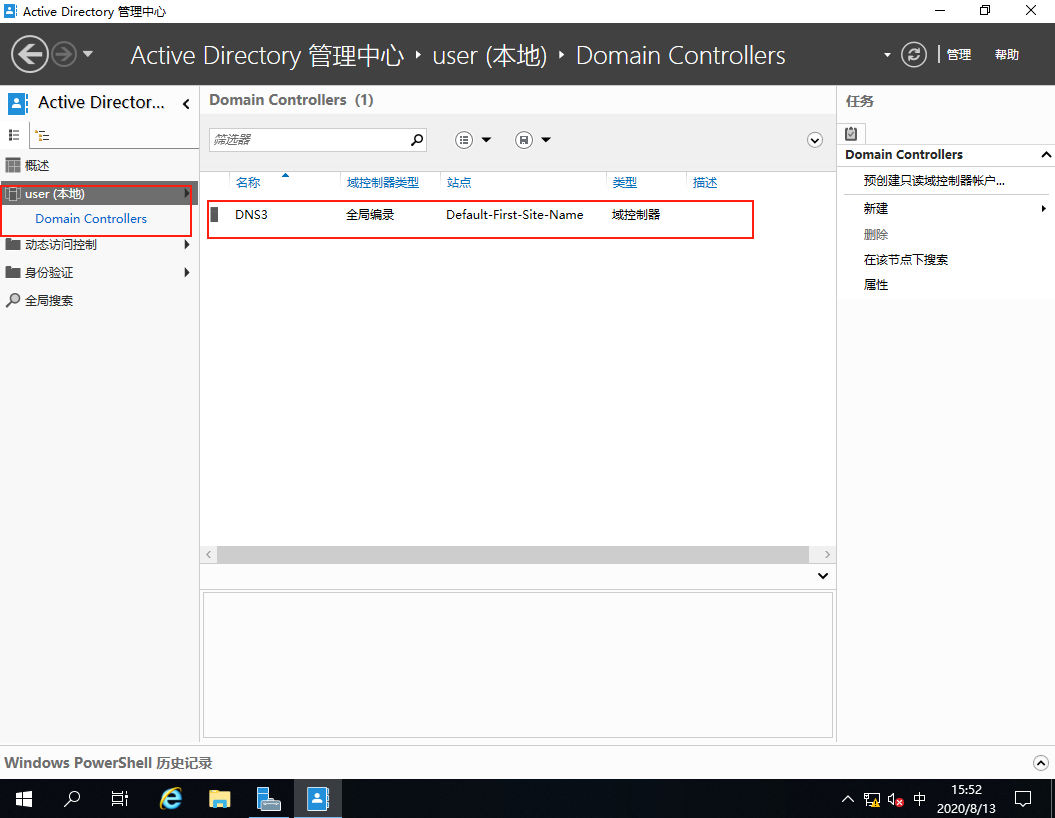Open 属性 properties task
Viewport: 1055px width, 818px height.
click(x=875, y=285)
